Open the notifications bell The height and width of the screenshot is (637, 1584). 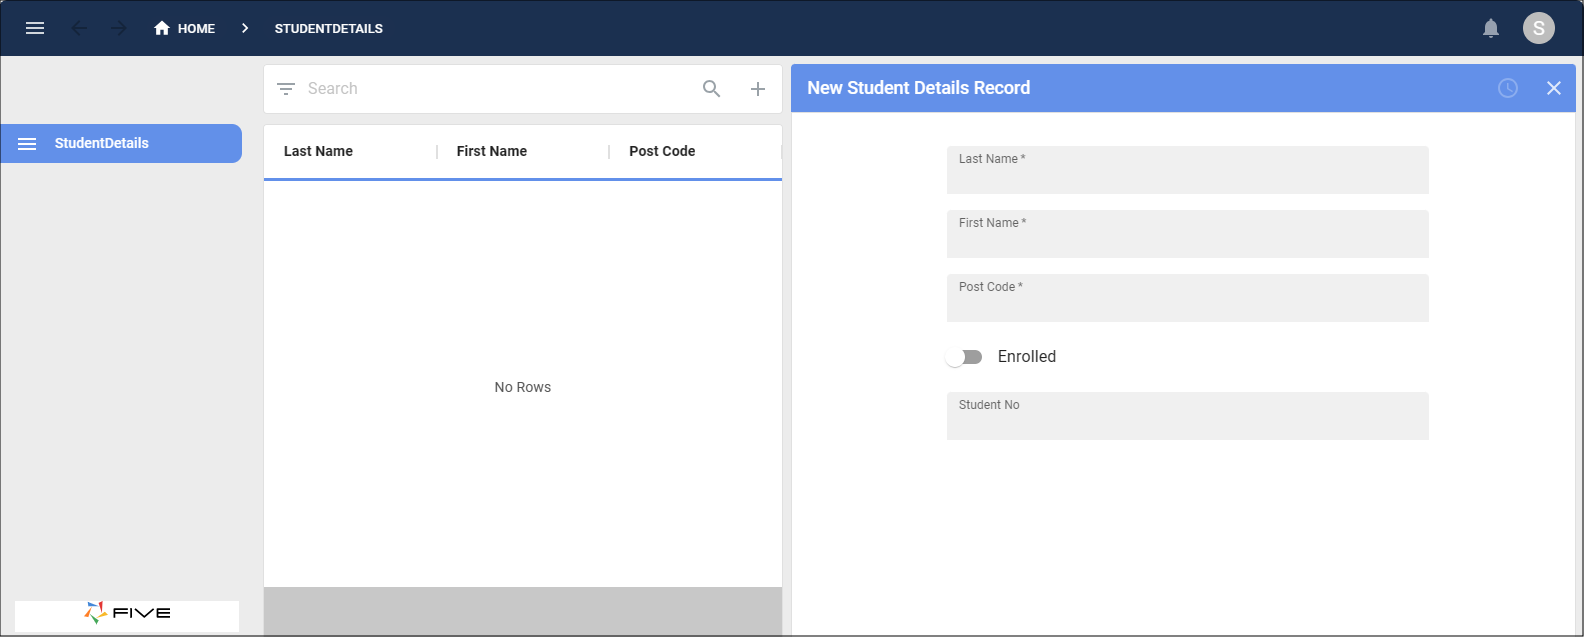click(x=1490, y=28)
